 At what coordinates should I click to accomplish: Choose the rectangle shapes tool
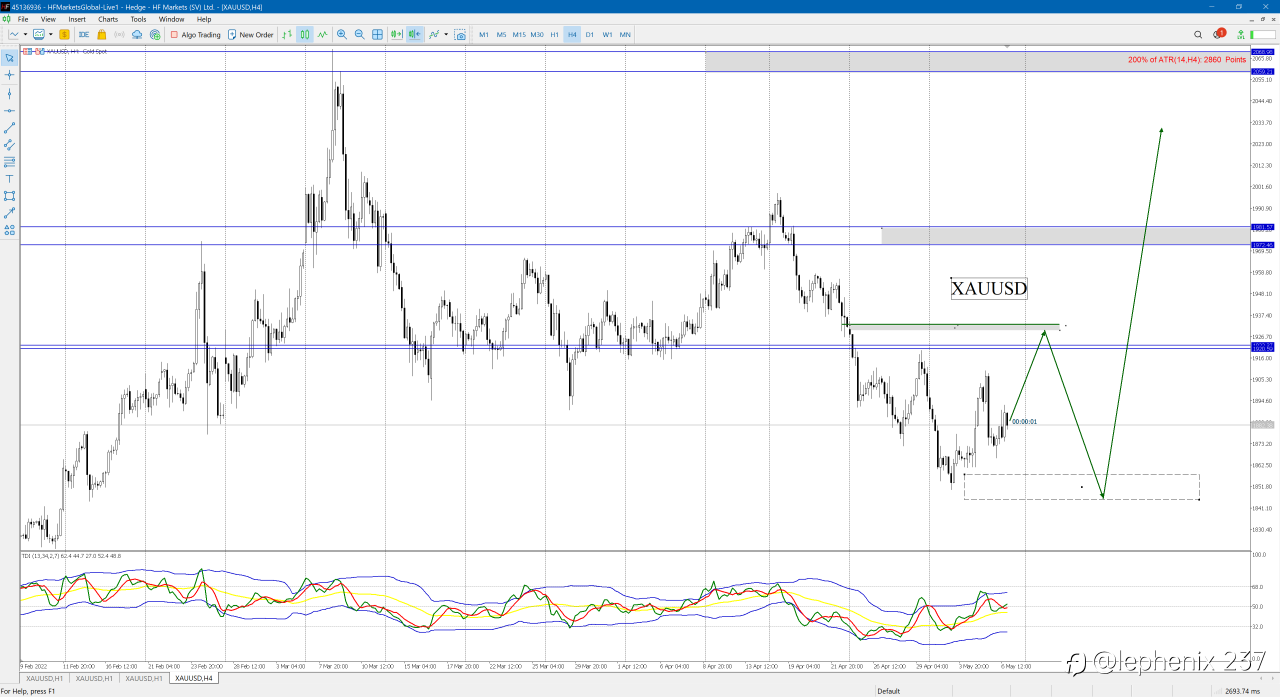9,196
